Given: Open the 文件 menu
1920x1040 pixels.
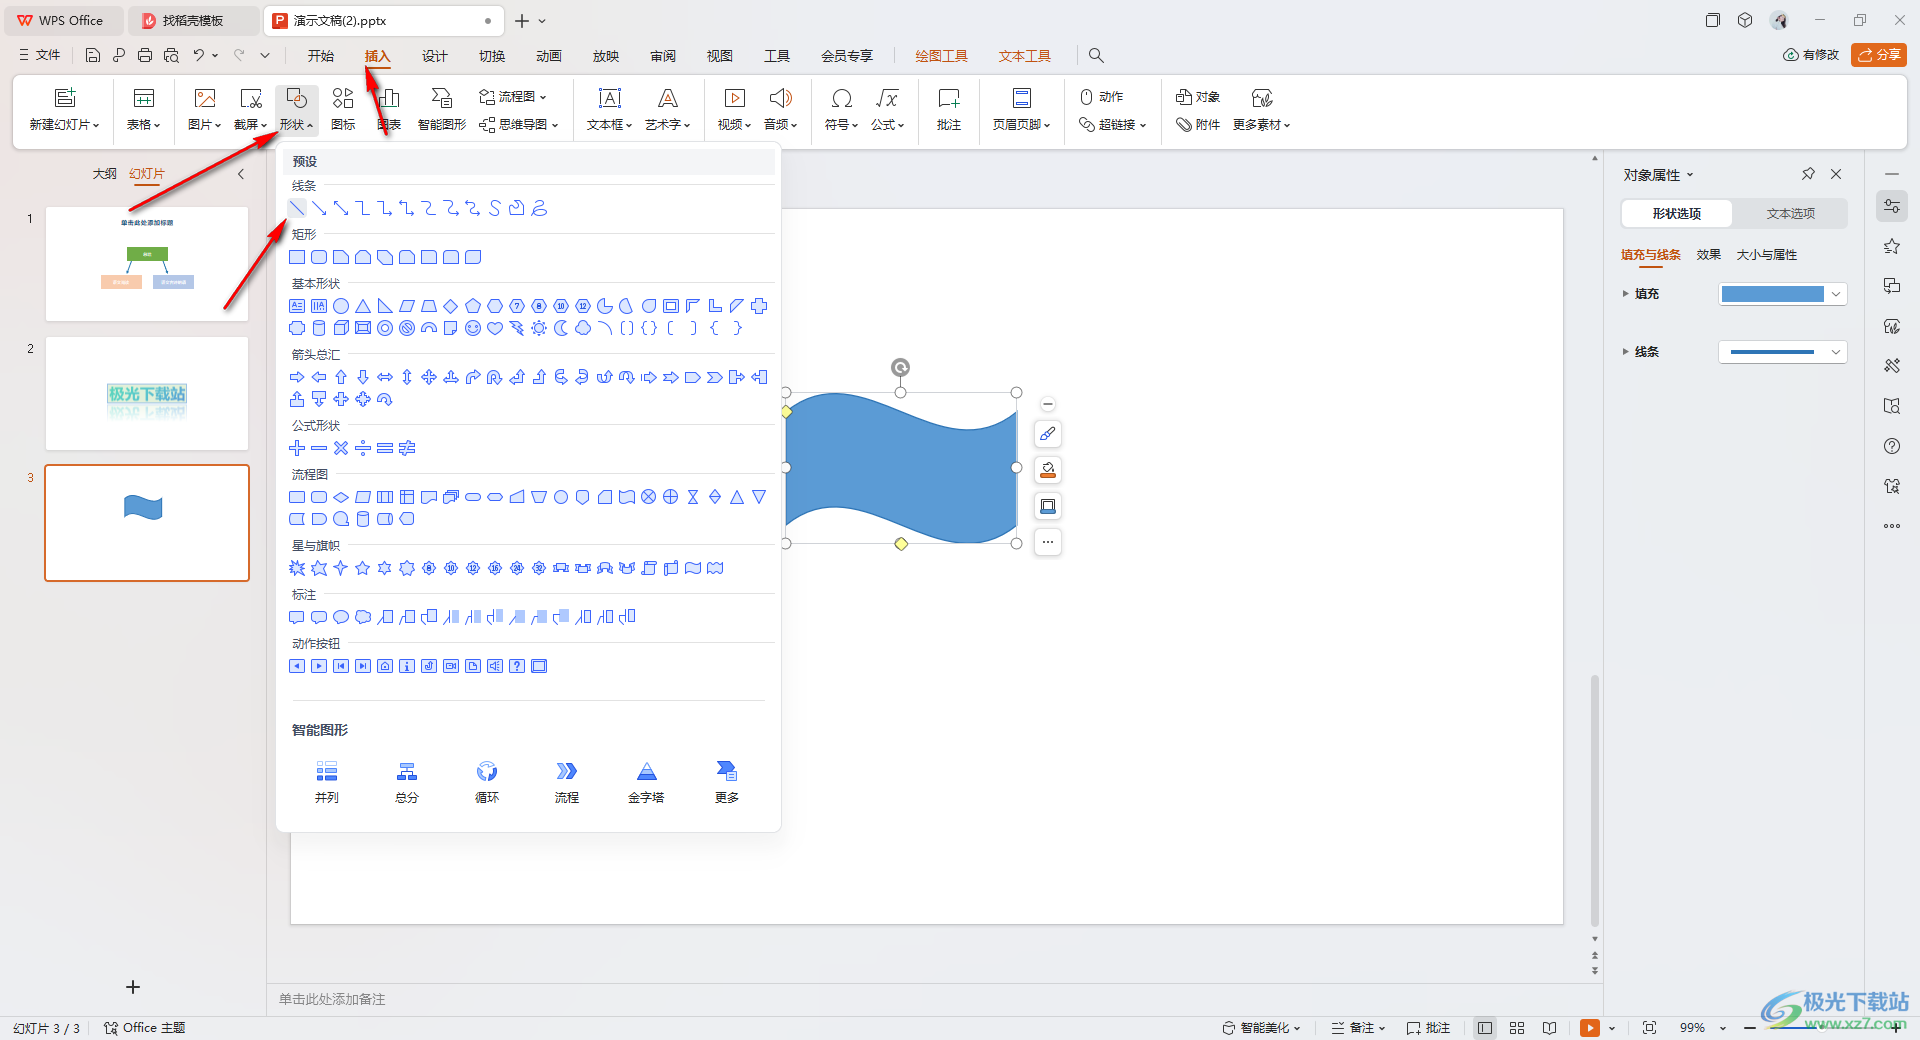Looking at the screenshot, I should pyautogui.click(x=40, y=55).
